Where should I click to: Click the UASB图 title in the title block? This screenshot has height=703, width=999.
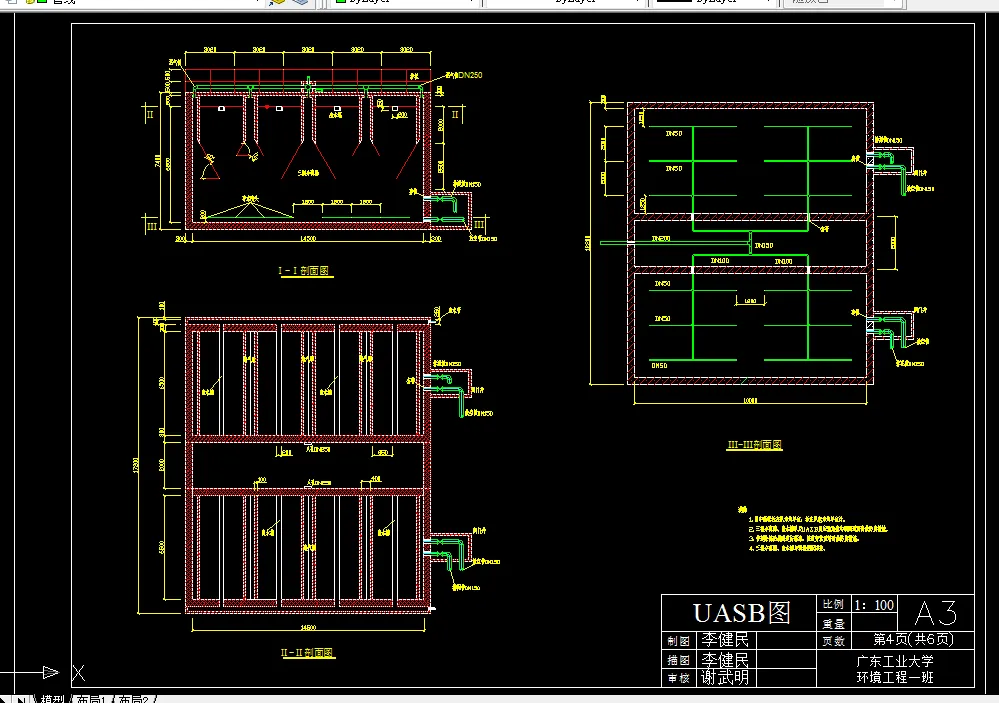tap(741, 612)
